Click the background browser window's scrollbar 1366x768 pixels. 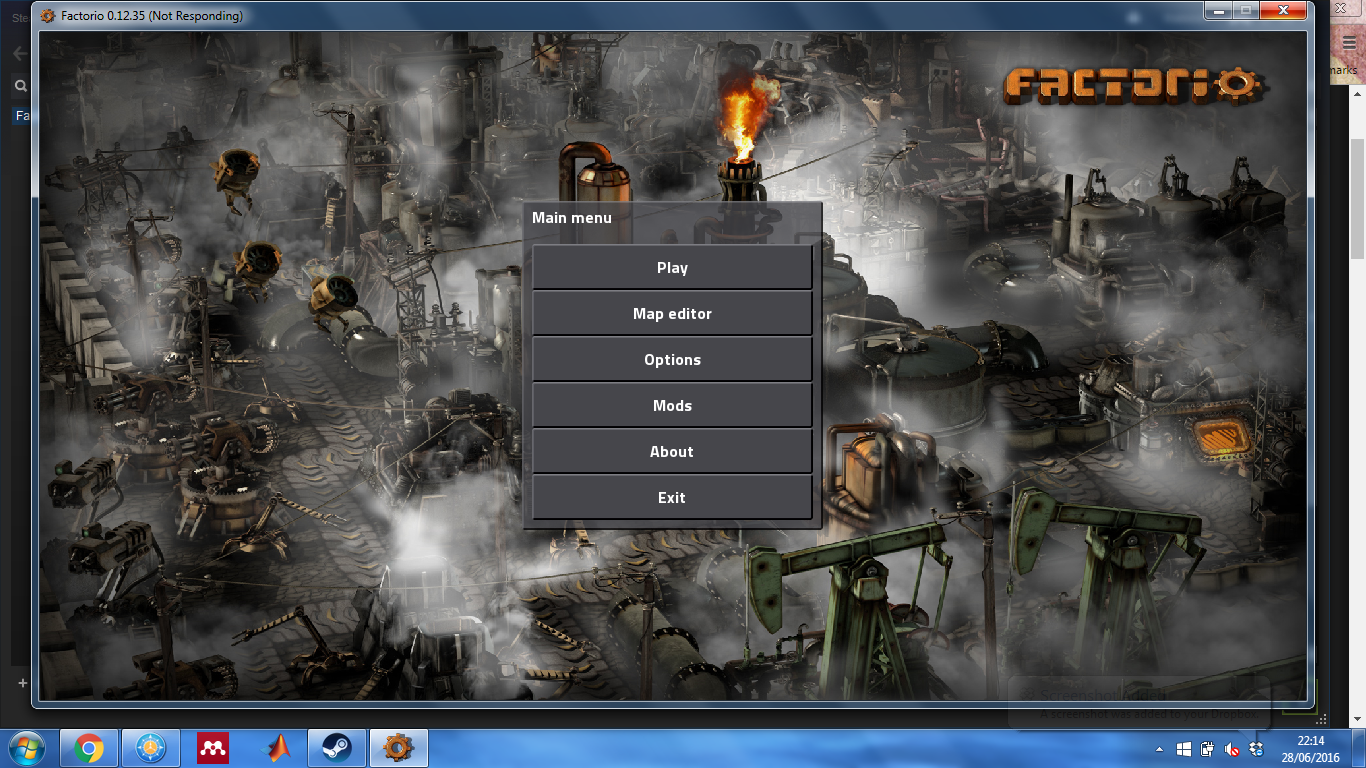1358,200
